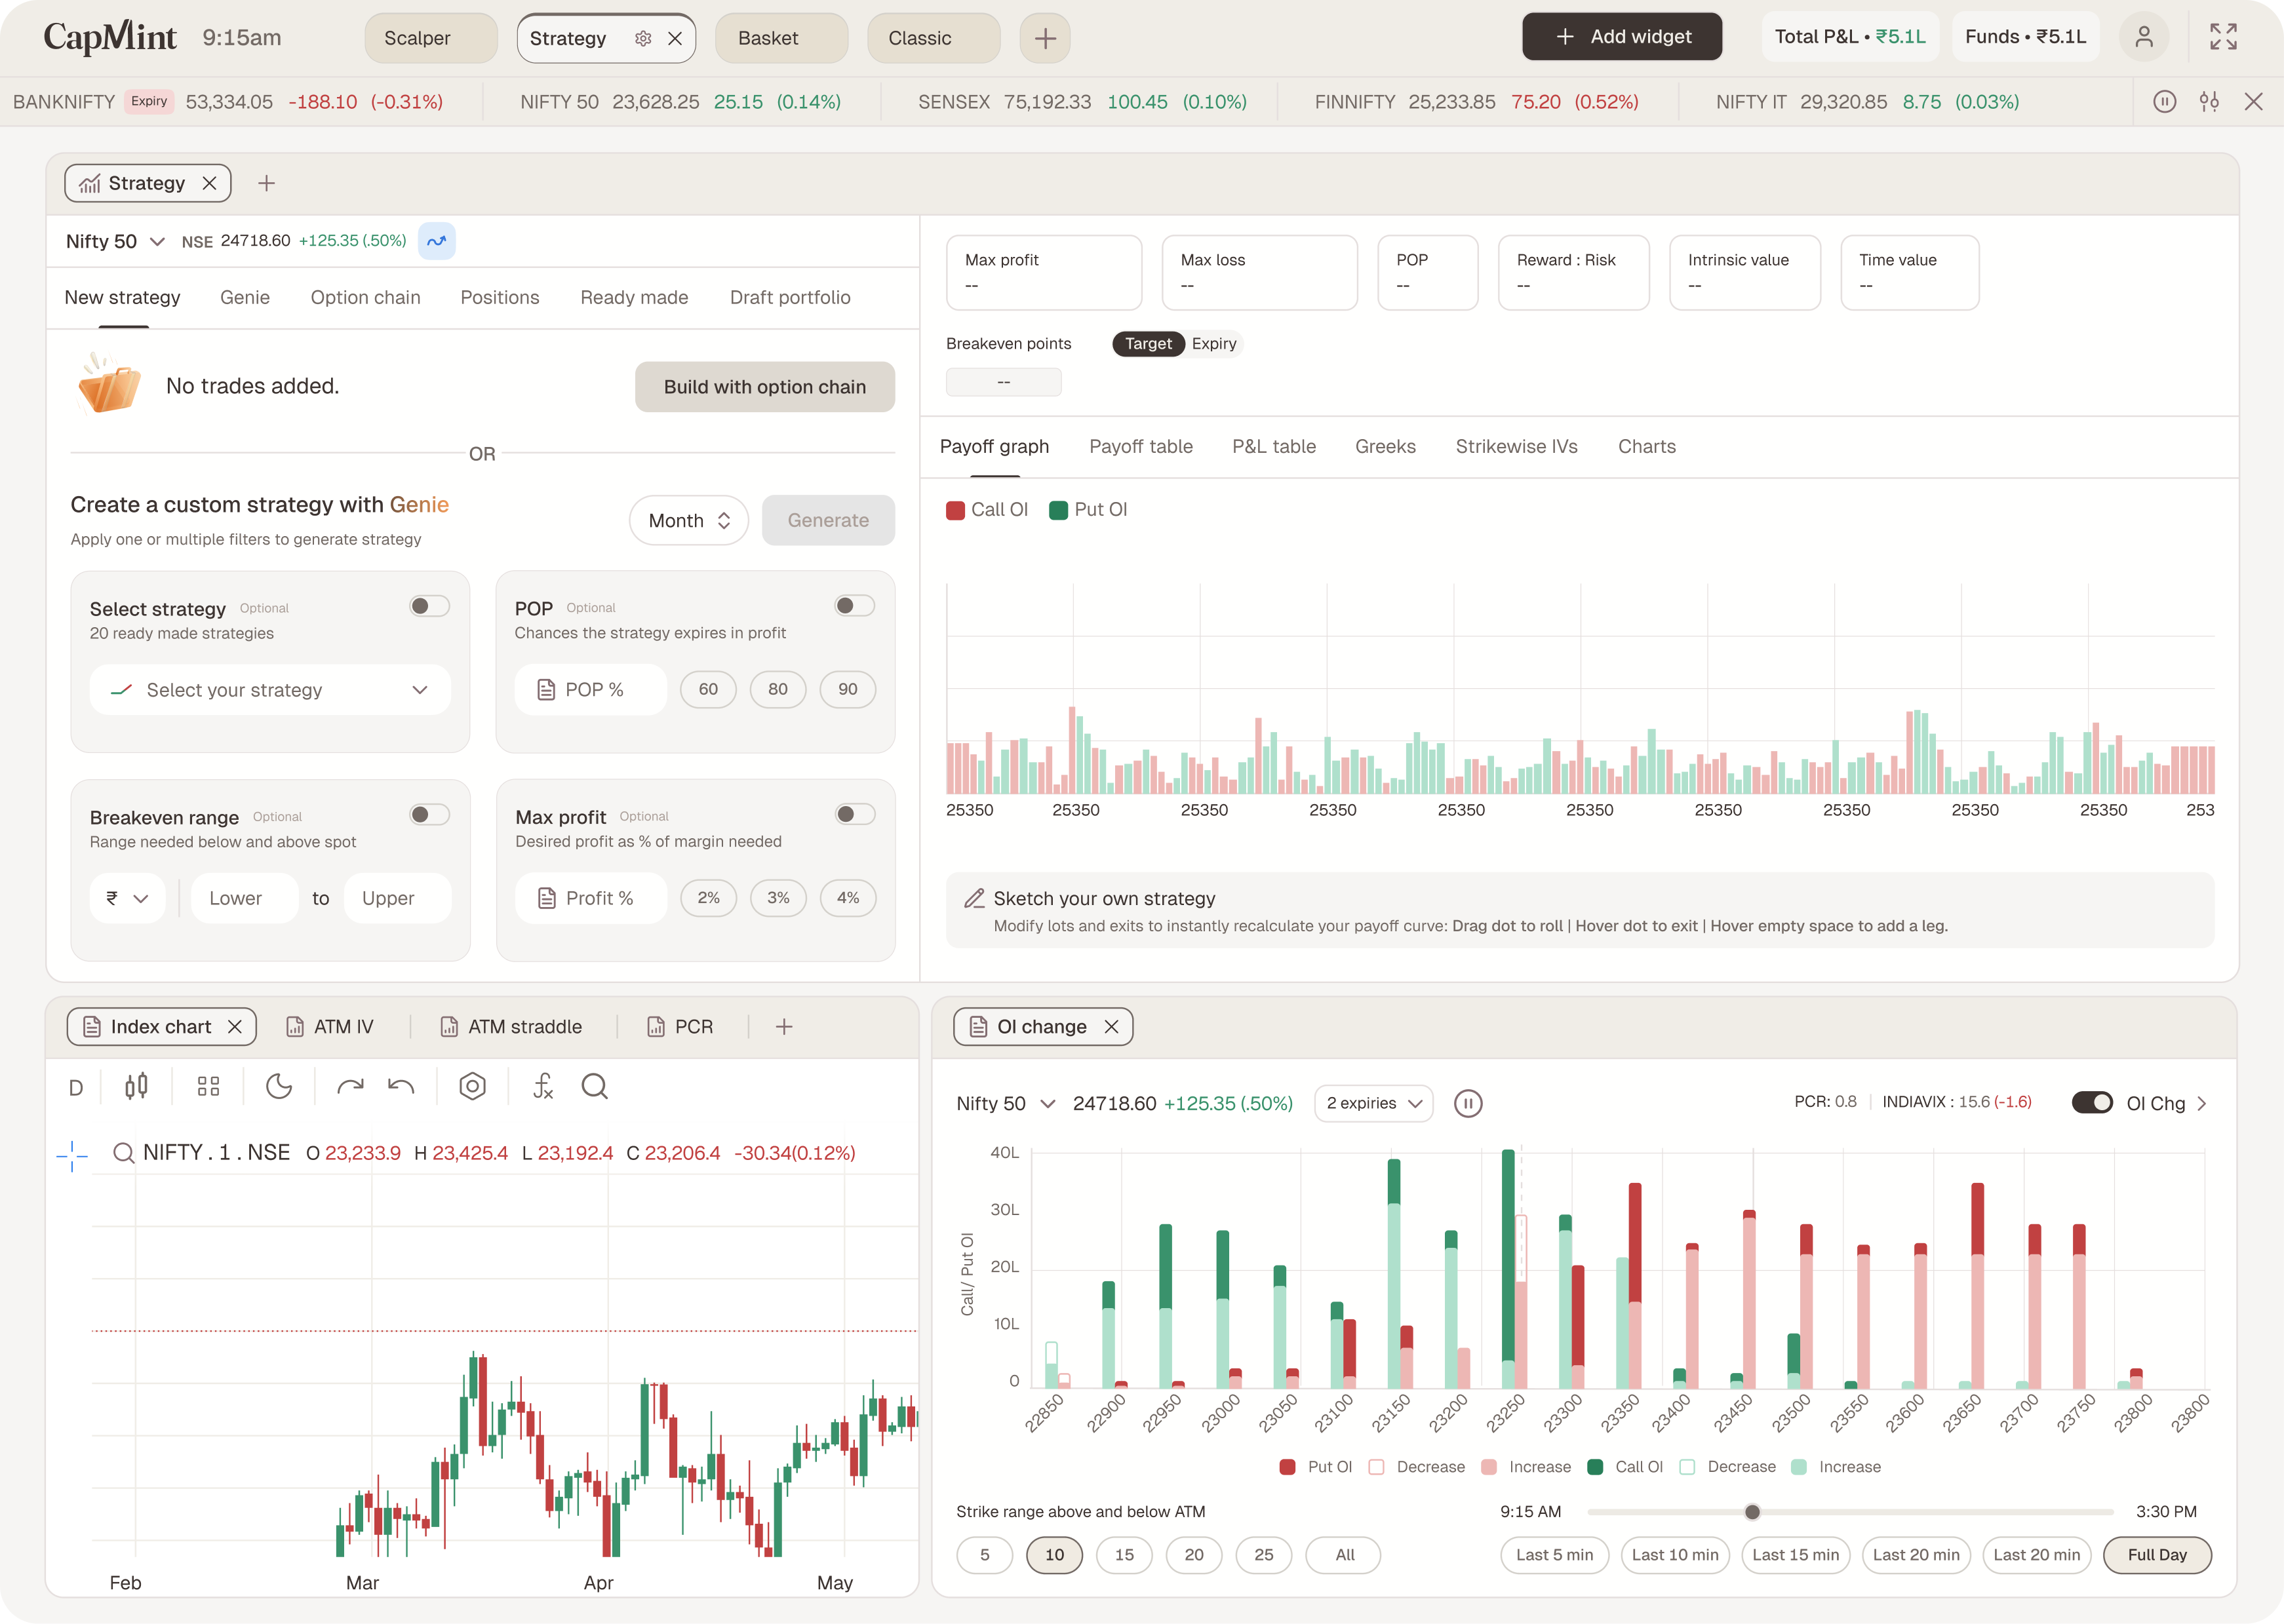Add a new widget tab next to Strategy

[x=266, y=183]
